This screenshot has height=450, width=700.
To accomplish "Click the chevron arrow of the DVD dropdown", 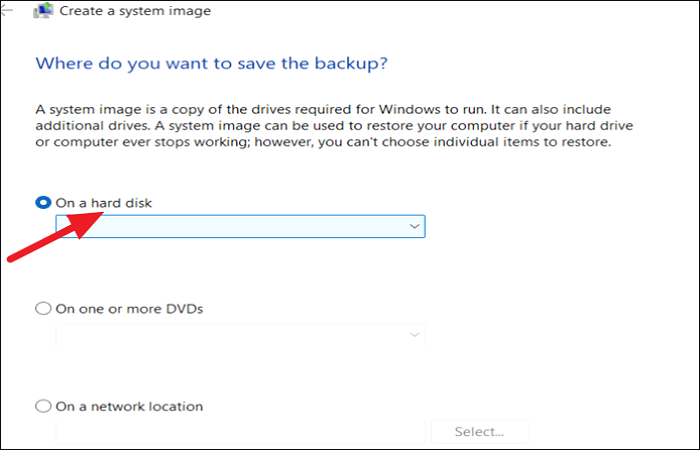I will (414, 334).
